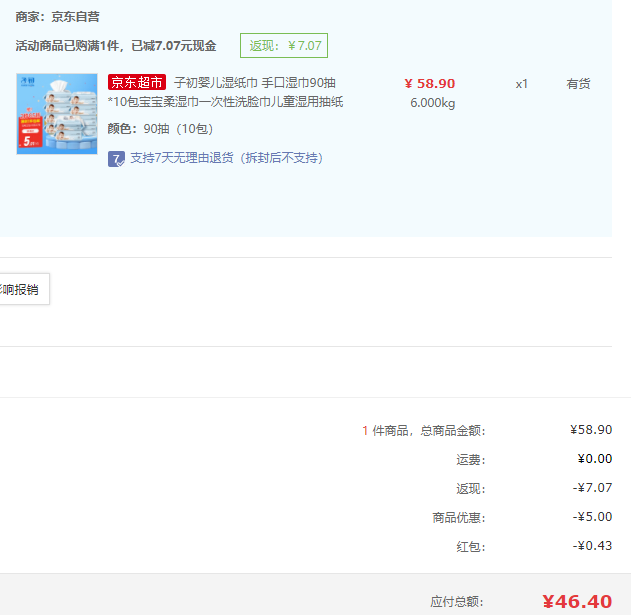Viewport: 631px width, 615px height.
Task: Click the 运费 label
Action: tap(471, 460)
